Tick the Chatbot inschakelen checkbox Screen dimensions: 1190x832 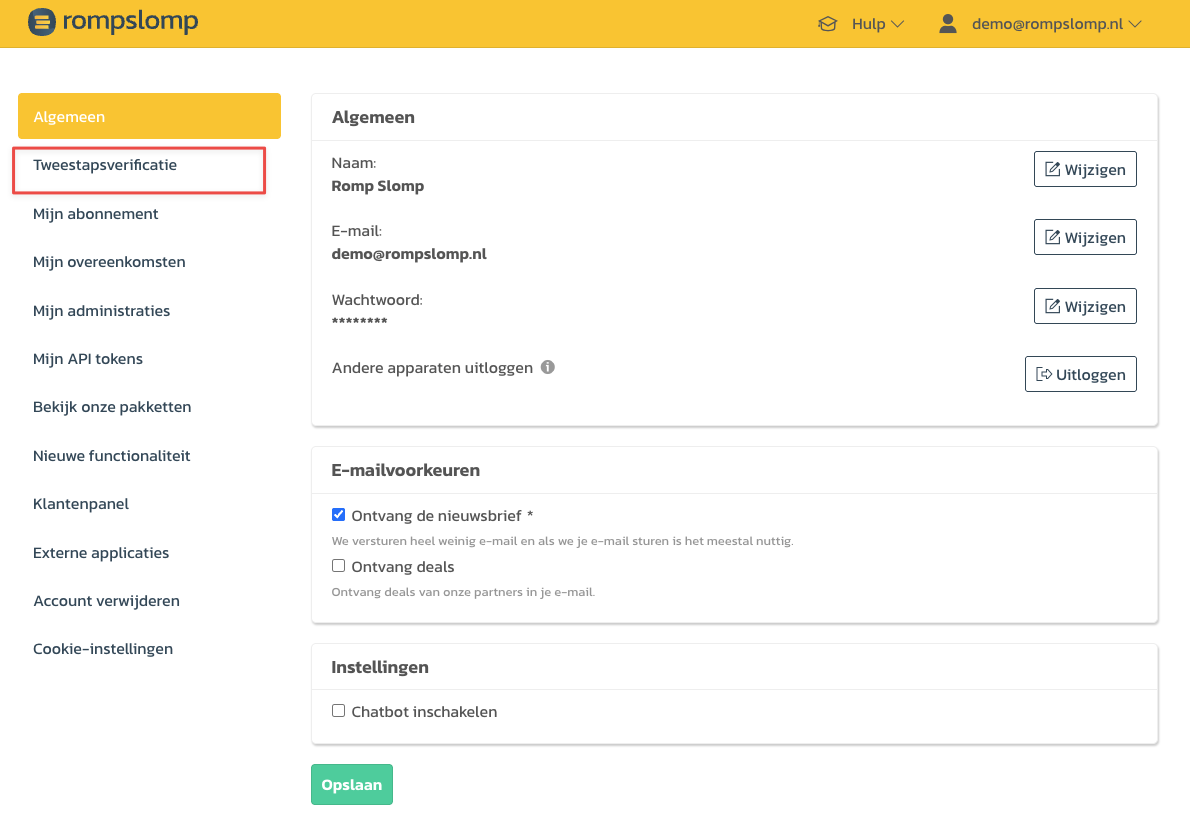[338, 711]
